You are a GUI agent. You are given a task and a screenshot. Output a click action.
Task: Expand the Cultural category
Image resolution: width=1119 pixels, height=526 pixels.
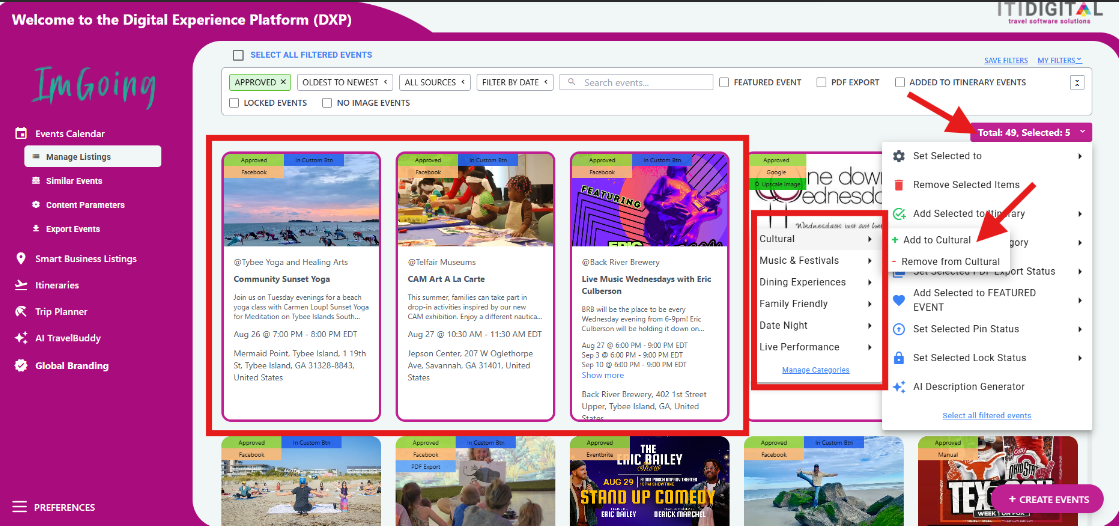[x=815, y=239]
